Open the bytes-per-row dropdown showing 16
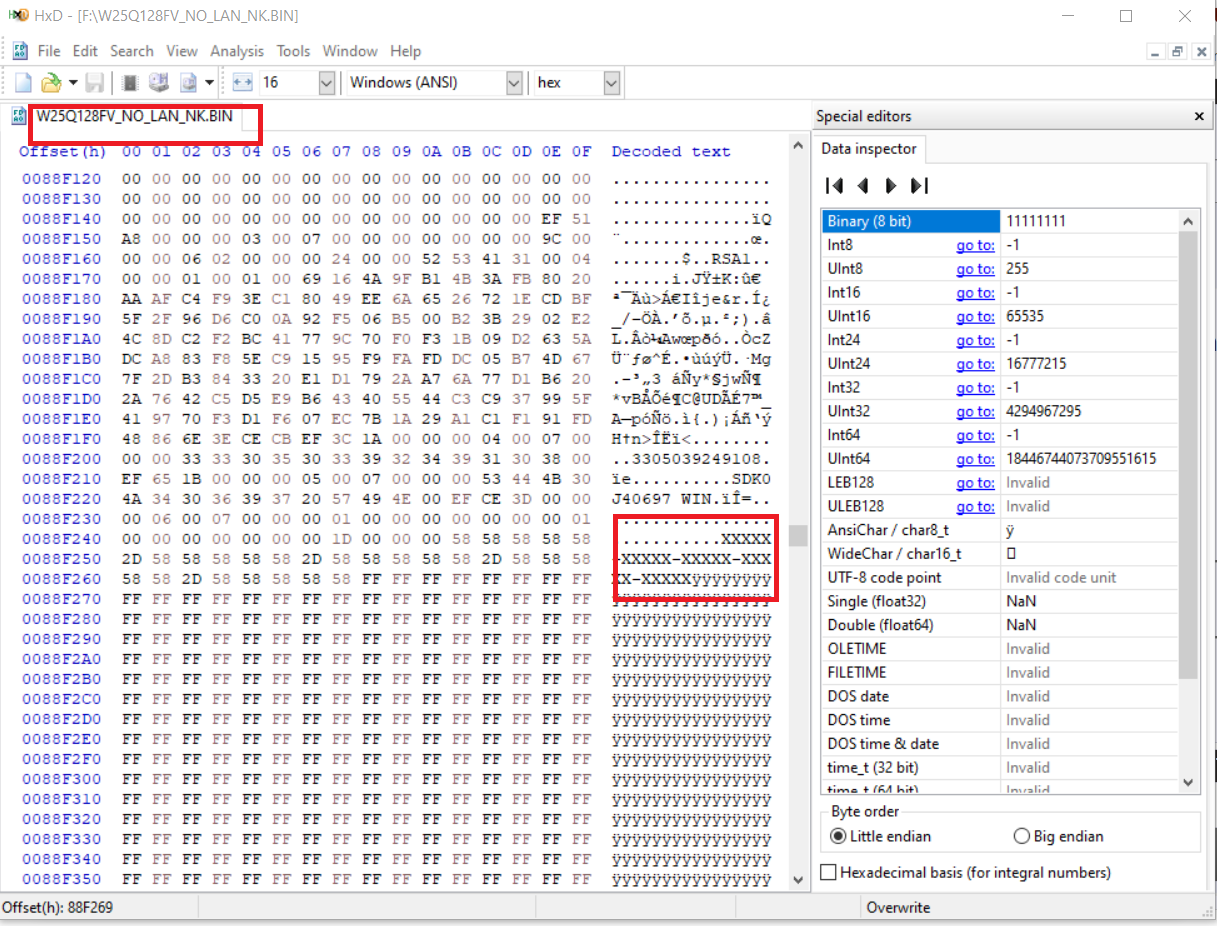This screenshot has height=926, width=1217. point(326,83)
